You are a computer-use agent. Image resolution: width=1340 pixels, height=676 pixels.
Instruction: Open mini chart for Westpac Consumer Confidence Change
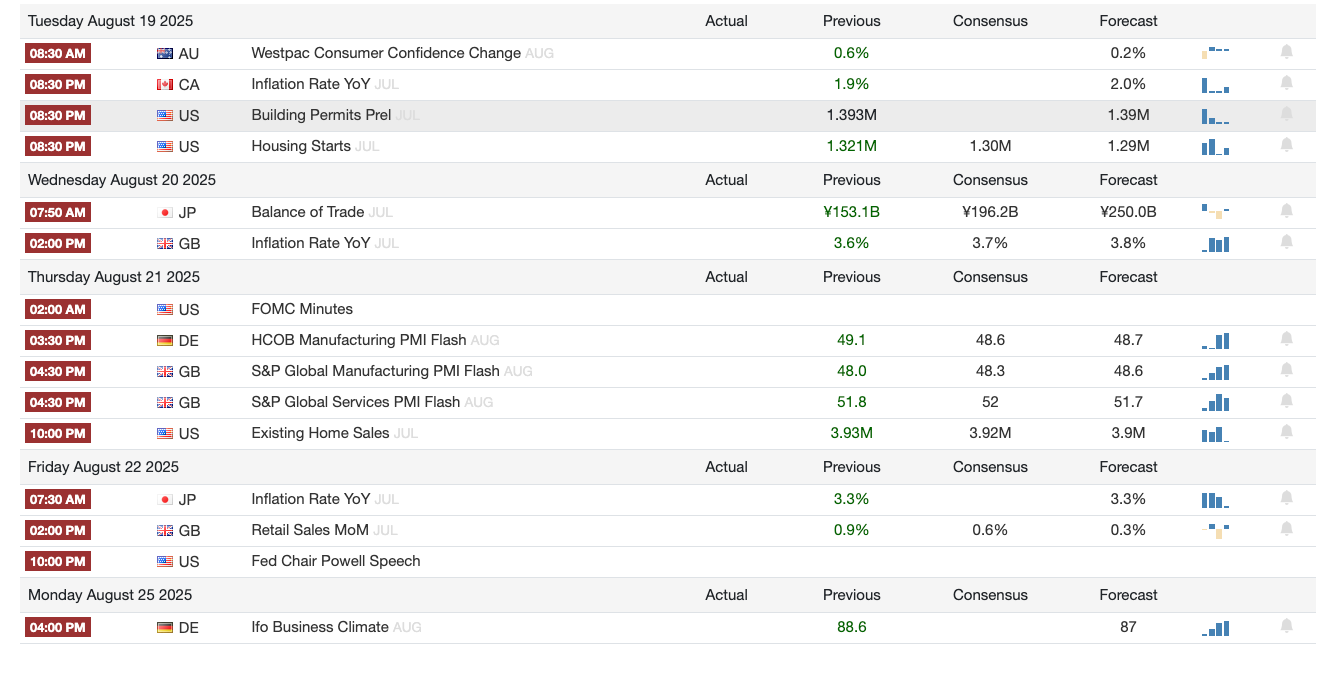pyautogui.click(x=1215, y=52)
